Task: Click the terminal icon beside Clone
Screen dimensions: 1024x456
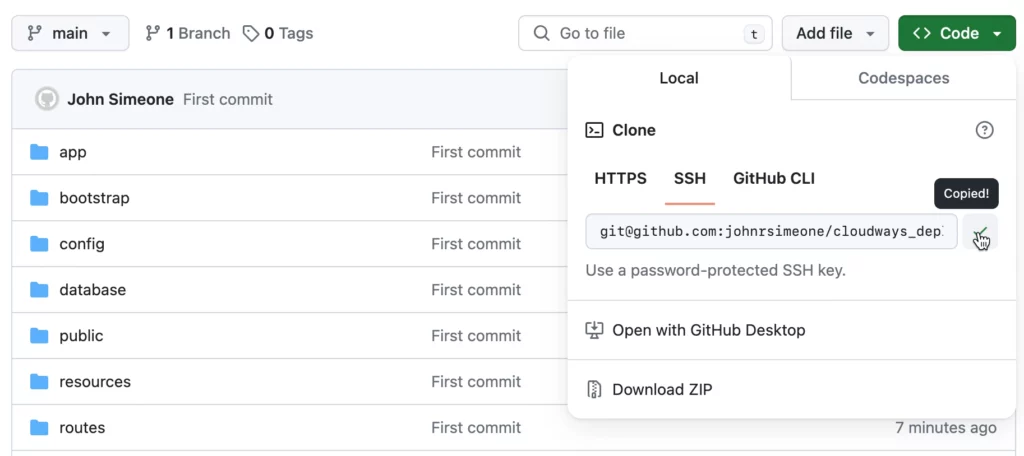Action: coord(594,130)
